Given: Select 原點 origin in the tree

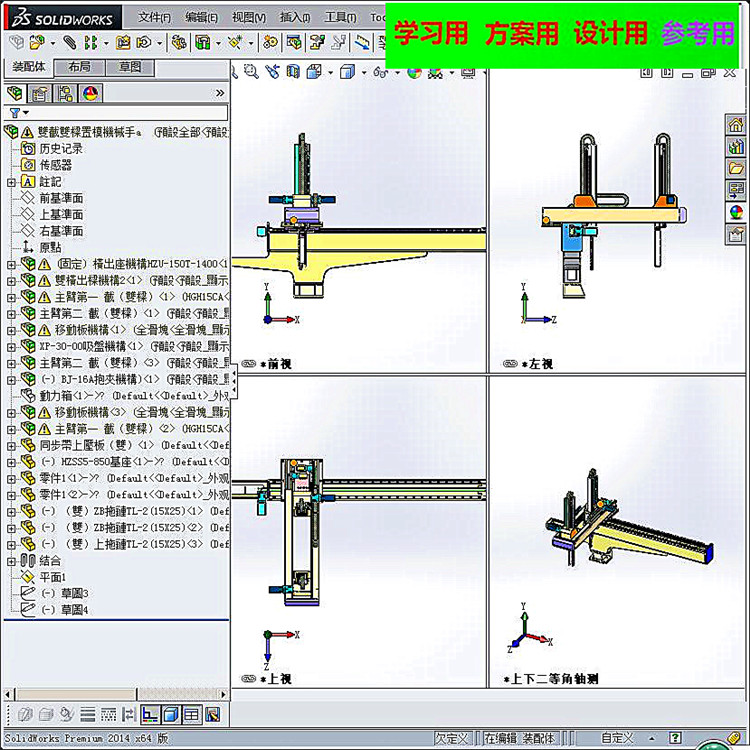Looking at the screenshot, I should click(50, 248).
